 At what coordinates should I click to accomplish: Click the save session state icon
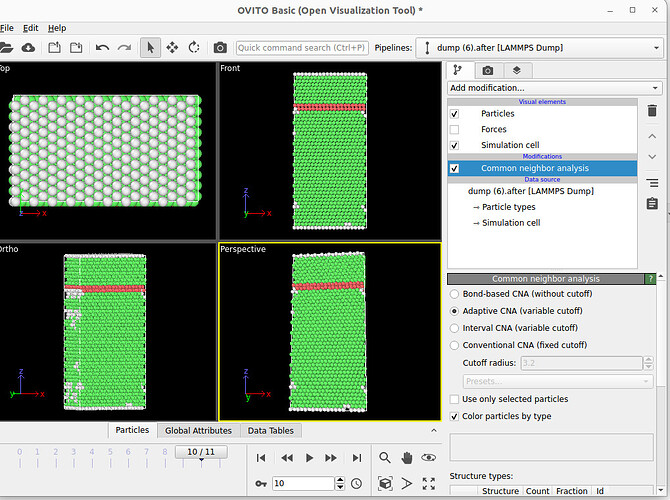point(54,47)
